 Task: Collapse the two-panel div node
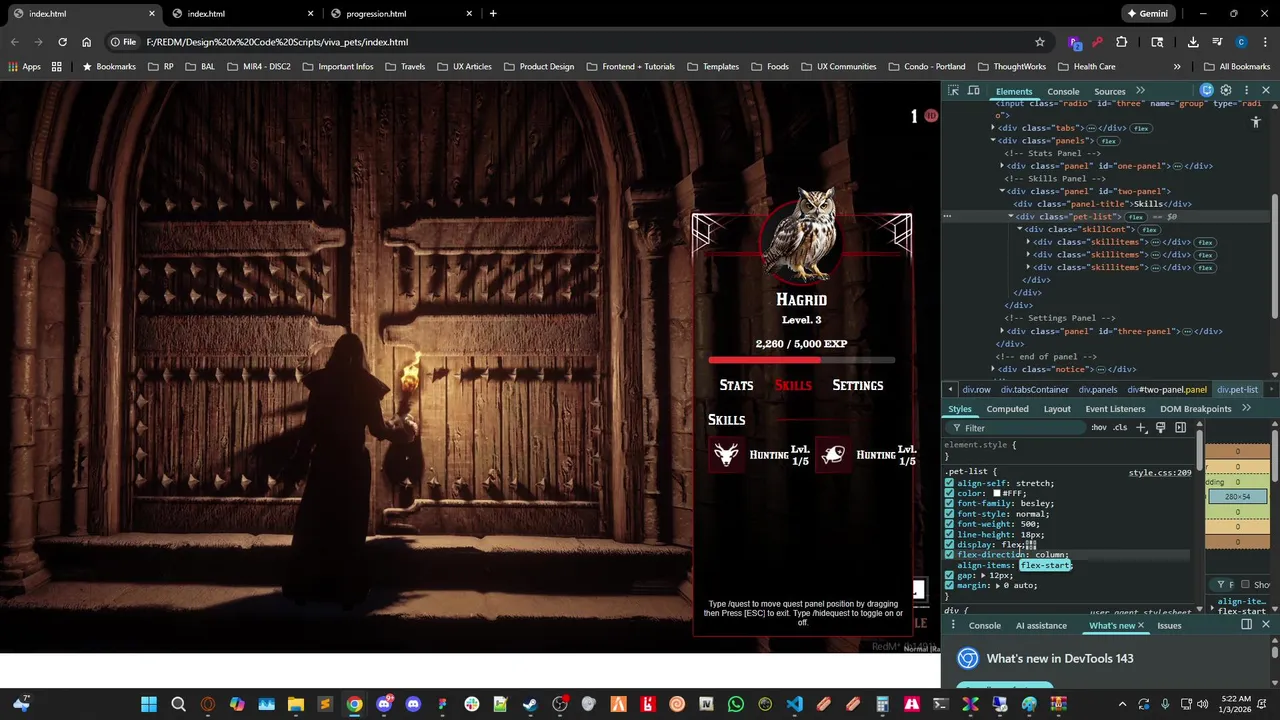1002,191
